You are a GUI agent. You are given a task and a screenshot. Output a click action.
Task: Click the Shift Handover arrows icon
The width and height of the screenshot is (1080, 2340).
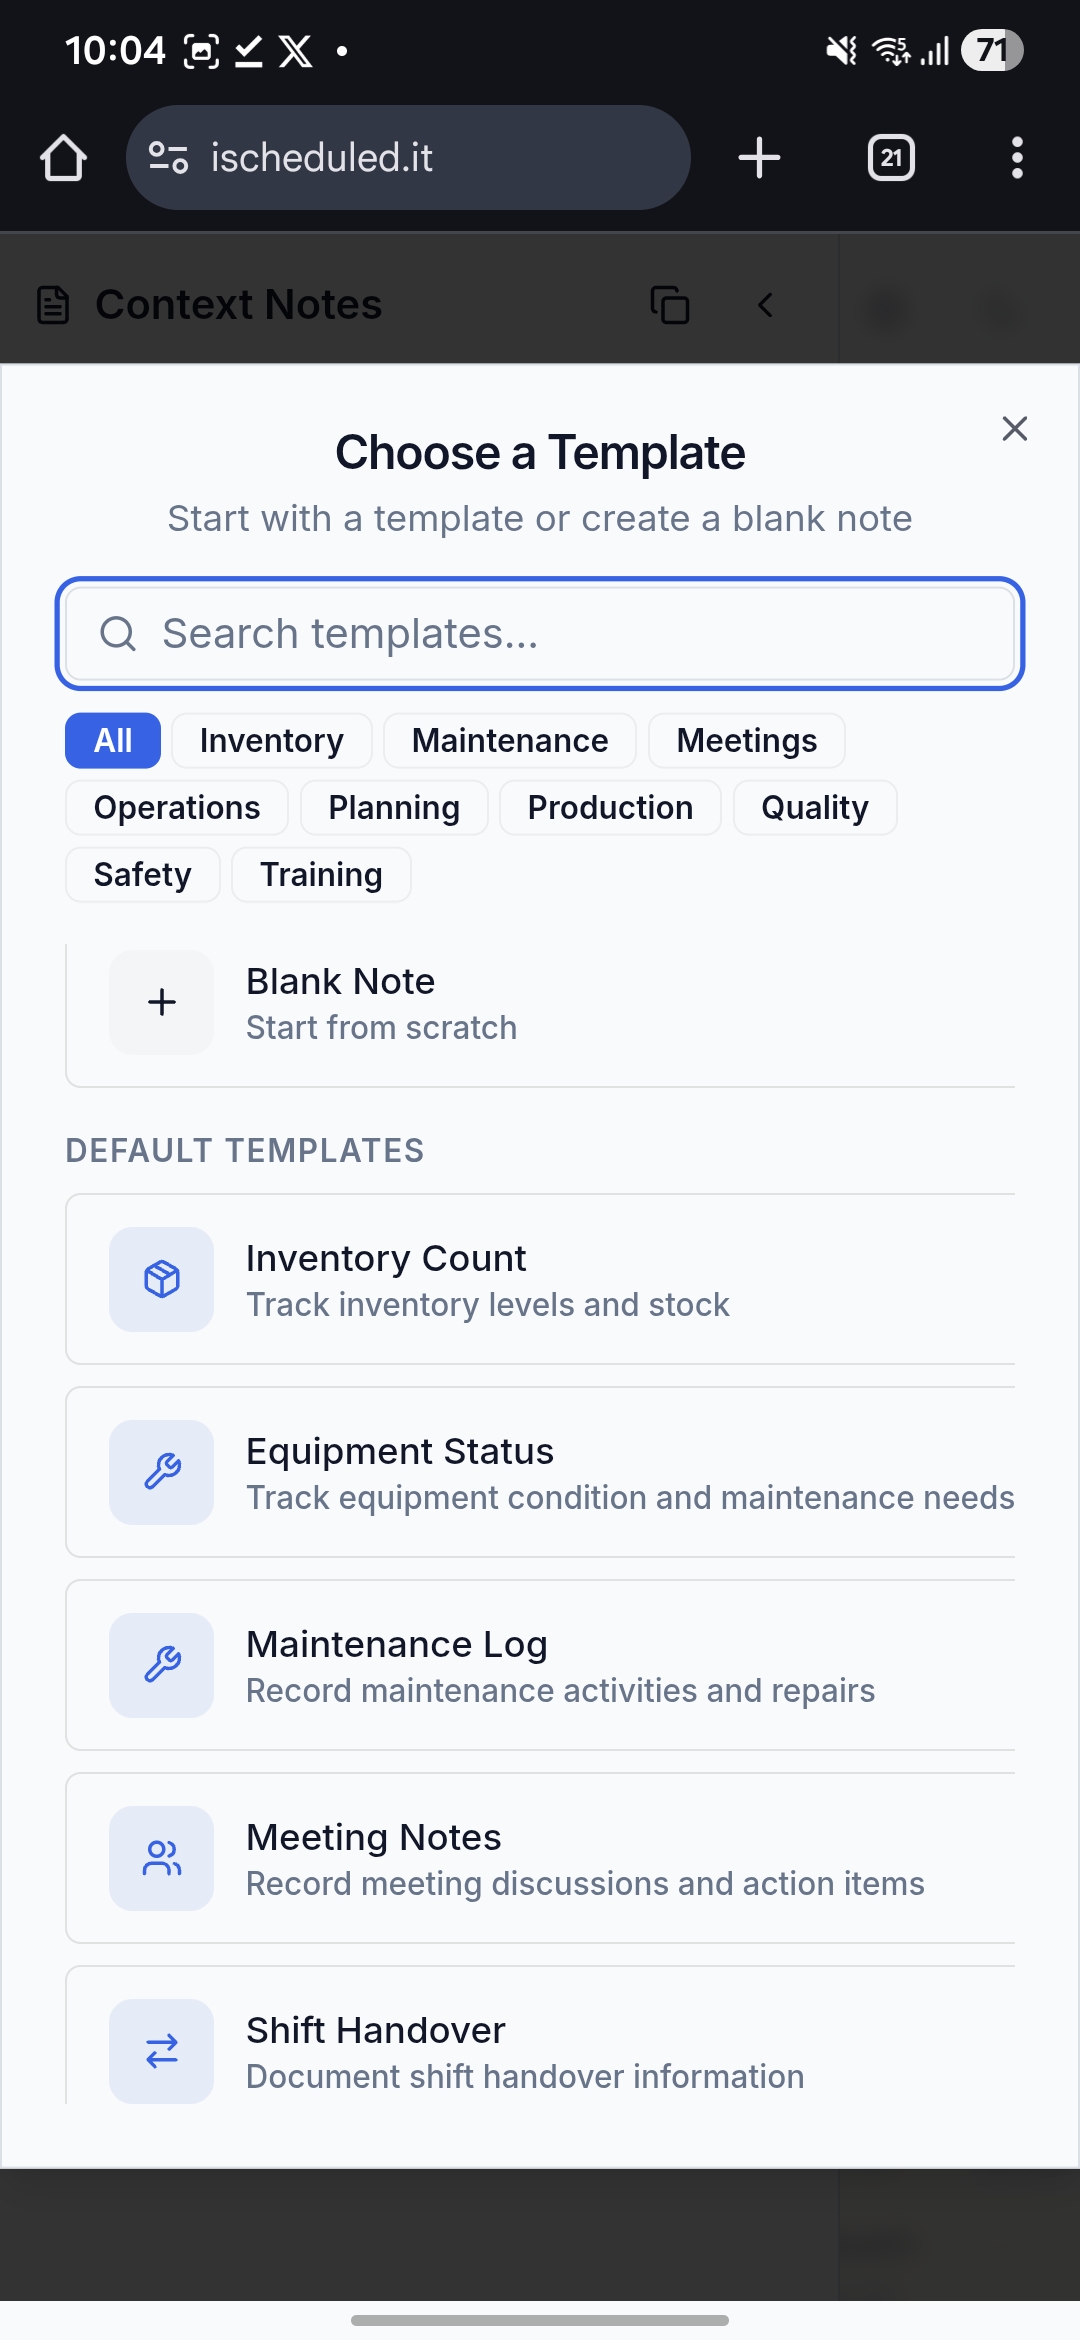point(161,2051)
